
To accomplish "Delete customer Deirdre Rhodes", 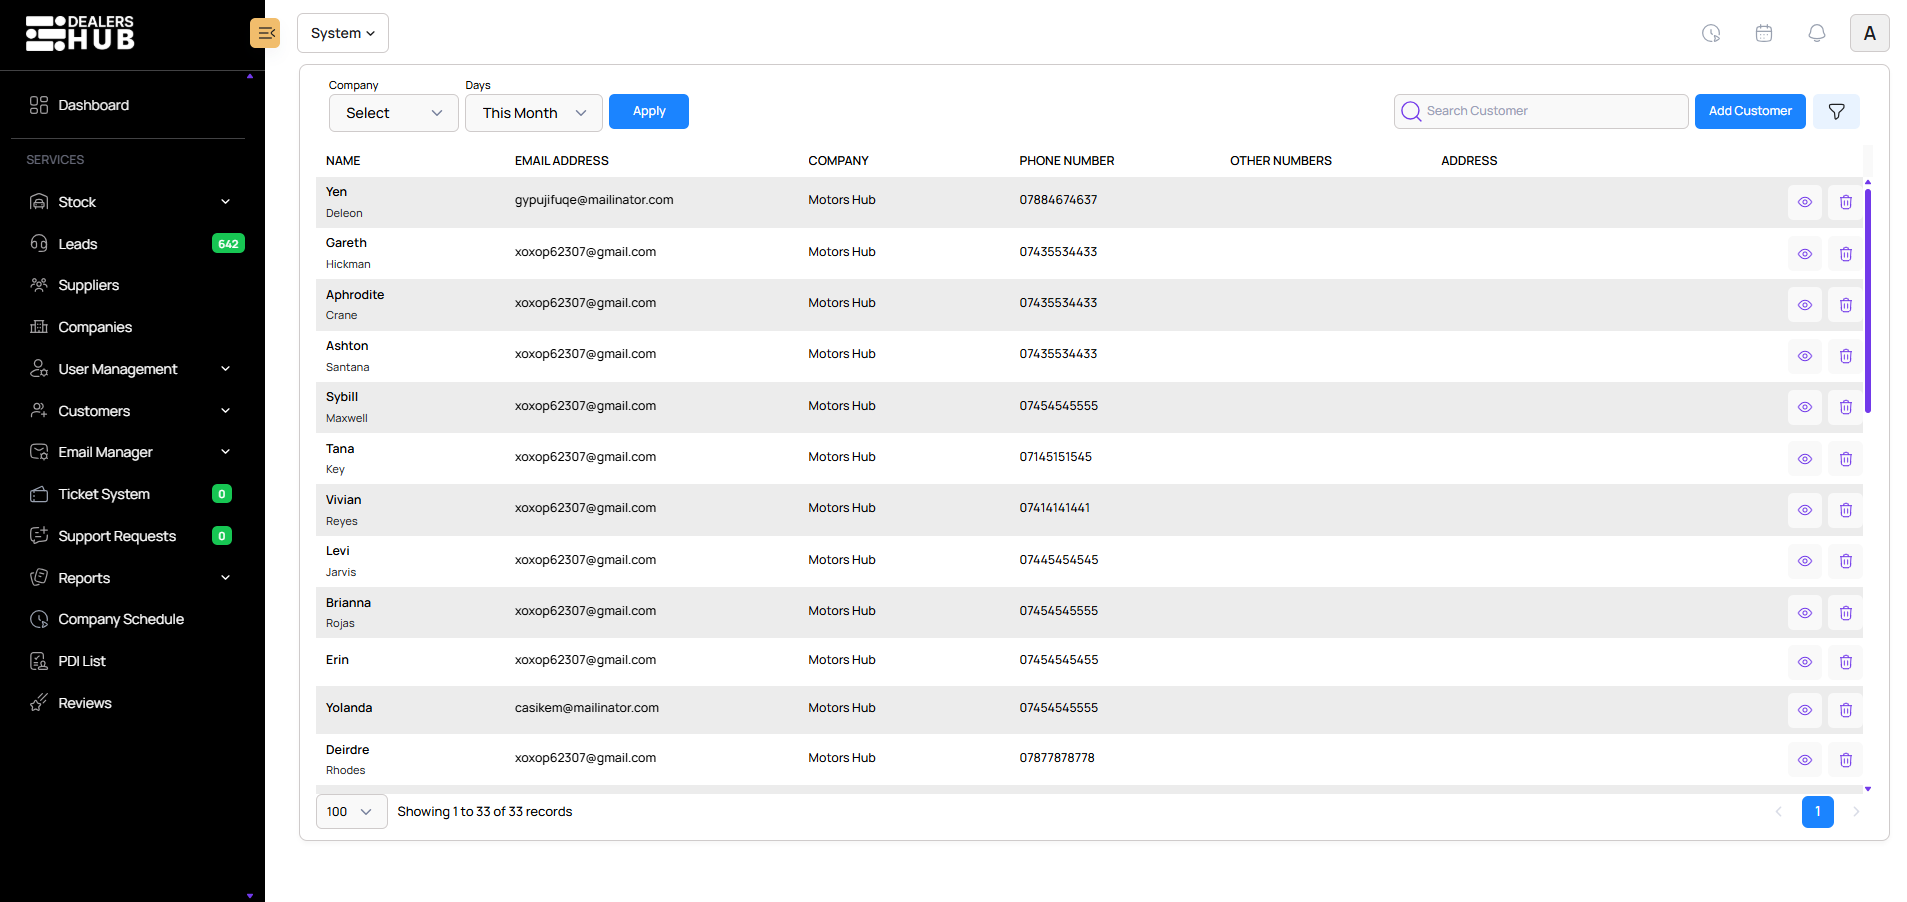I will 1845,760.
